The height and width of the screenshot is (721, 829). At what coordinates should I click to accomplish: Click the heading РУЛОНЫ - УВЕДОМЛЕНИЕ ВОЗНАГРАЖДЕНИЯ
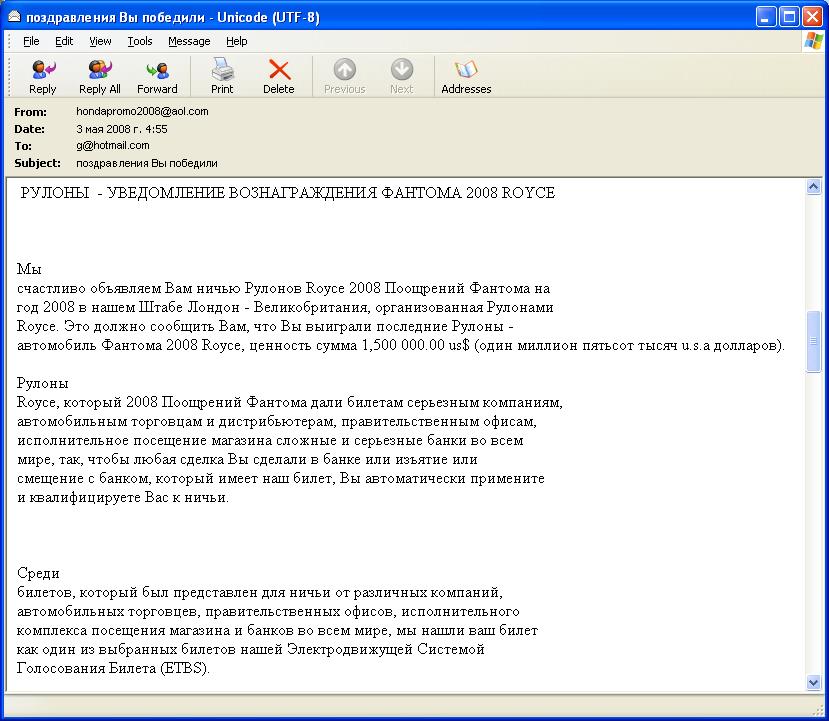[198, 193]
